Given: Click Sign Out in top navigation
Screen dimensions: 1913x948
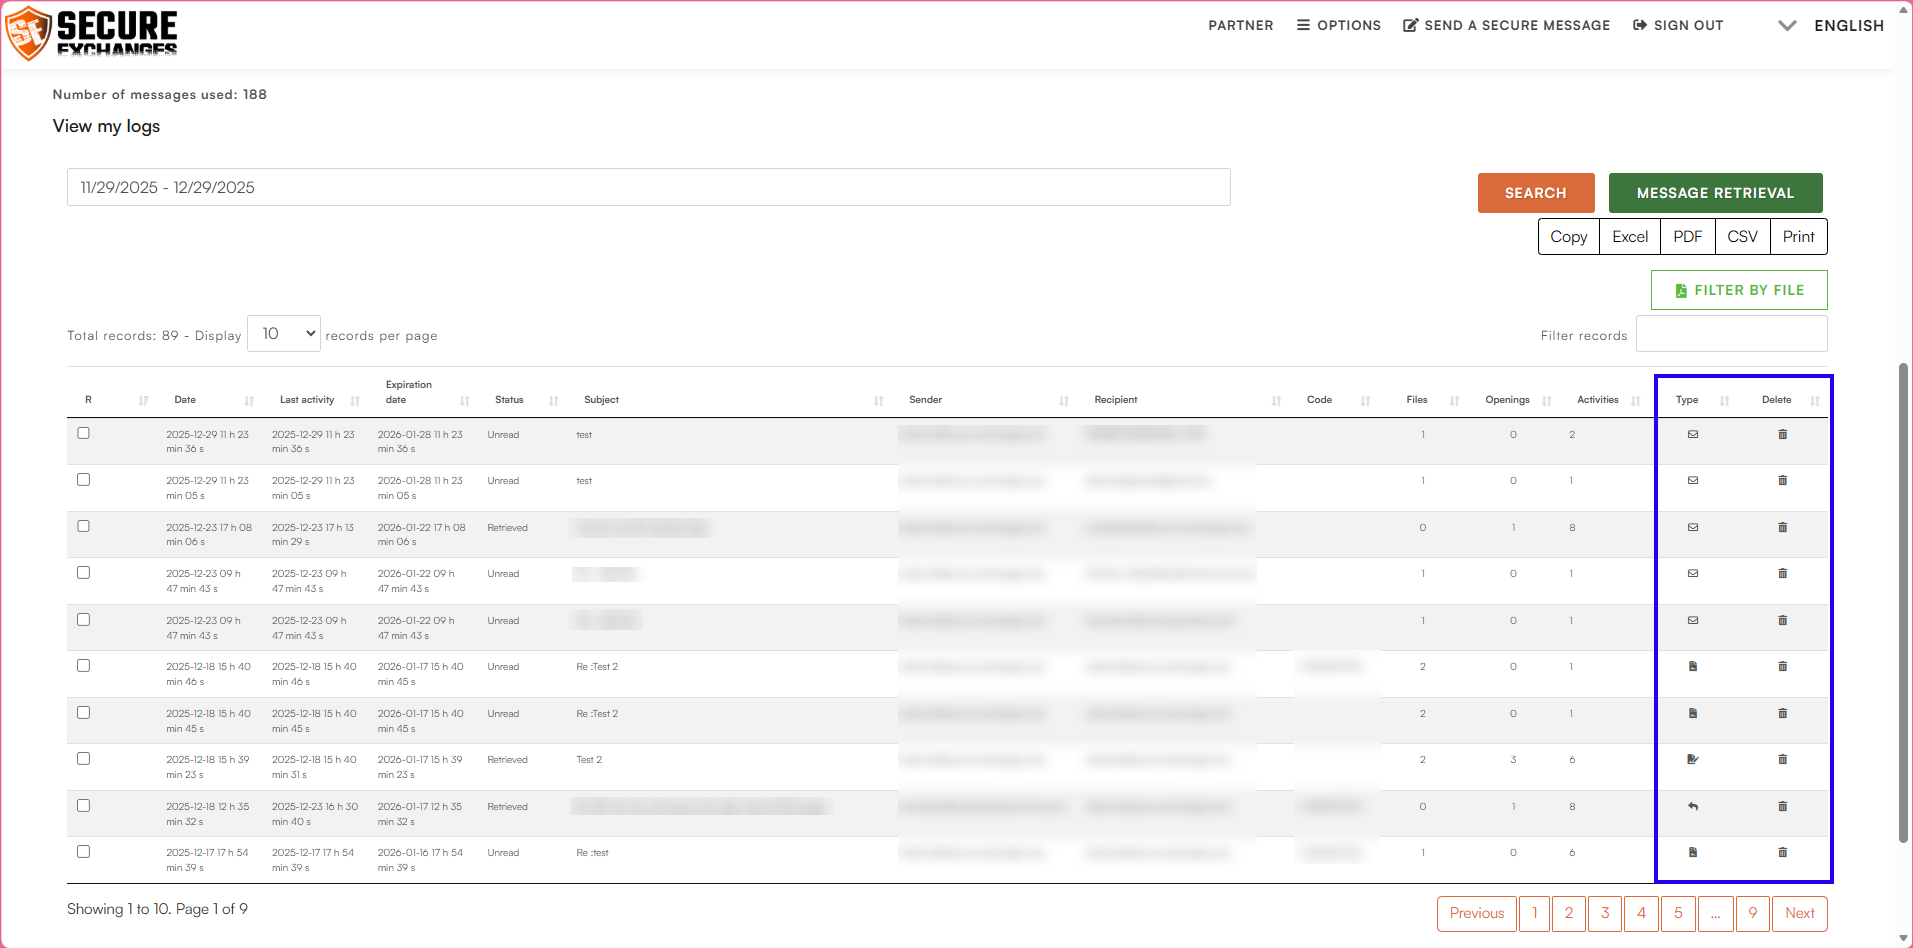Looking at the screenshot, I should [1678, 26].
